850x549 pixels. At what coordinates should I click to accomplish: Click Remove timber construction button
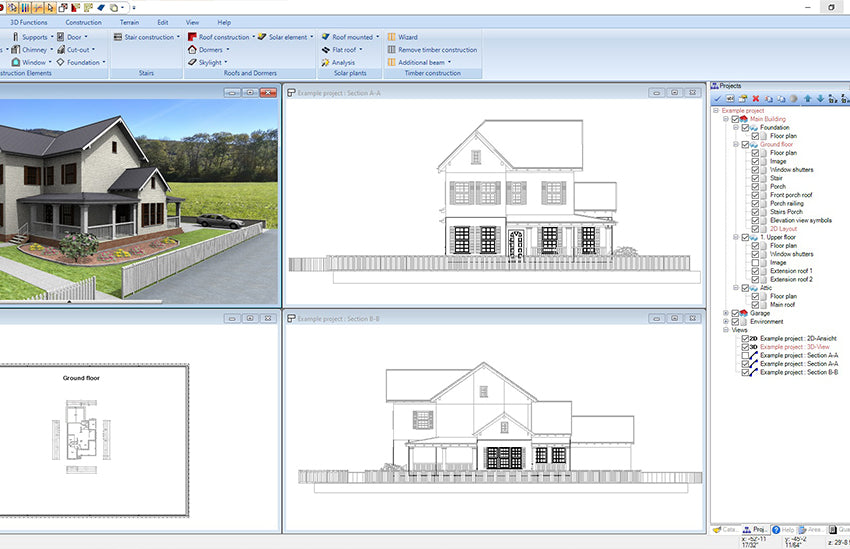436,49
